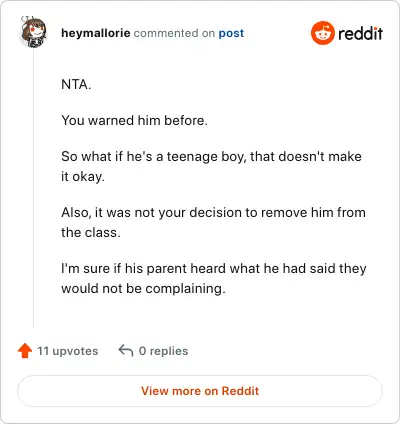Screen dimensions: 400x424
Task: Click the heymallorie avatar image
Action: point(33,32)
